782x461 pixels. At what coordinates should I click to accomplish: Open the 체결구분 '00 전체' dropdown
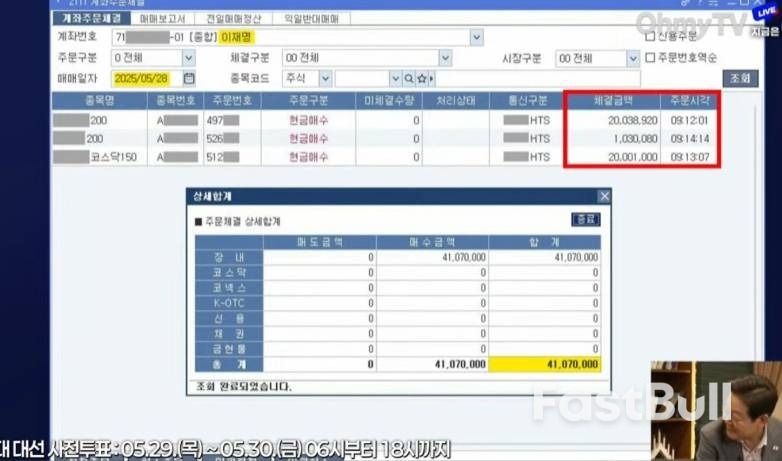click(445, 58)
